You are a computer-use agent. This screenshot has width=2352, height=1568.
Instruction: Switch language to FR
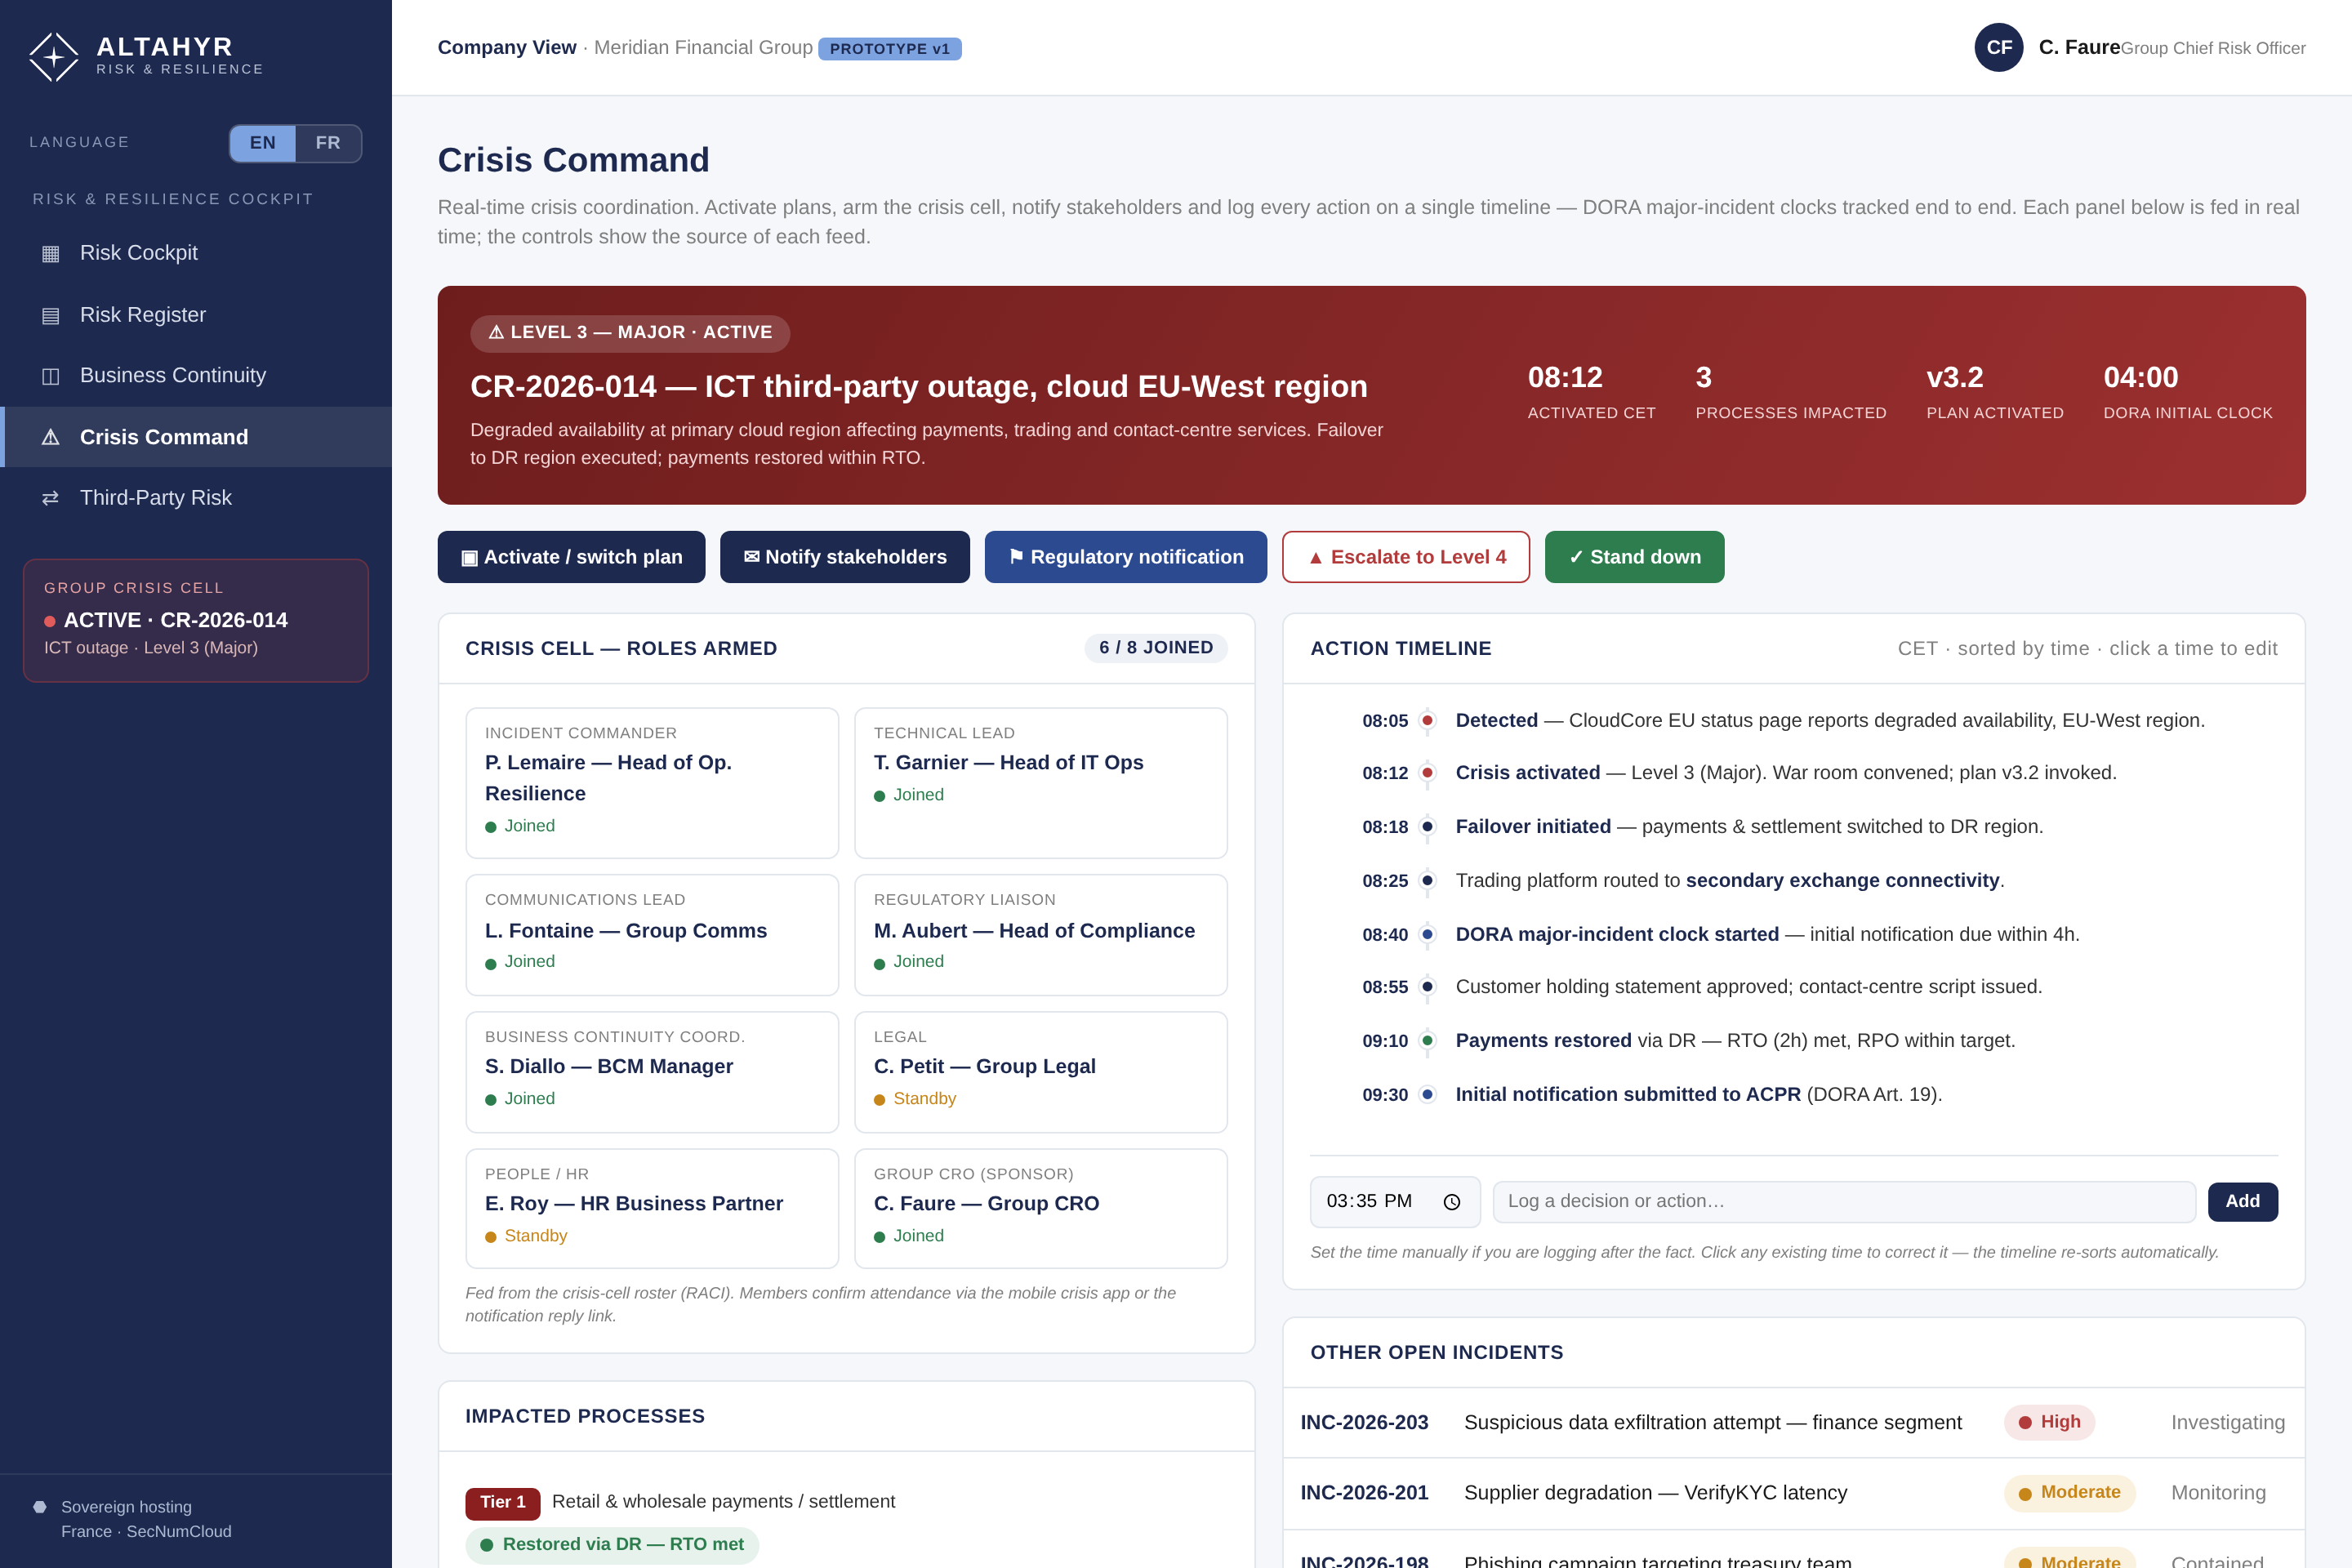tap(328, 143)
